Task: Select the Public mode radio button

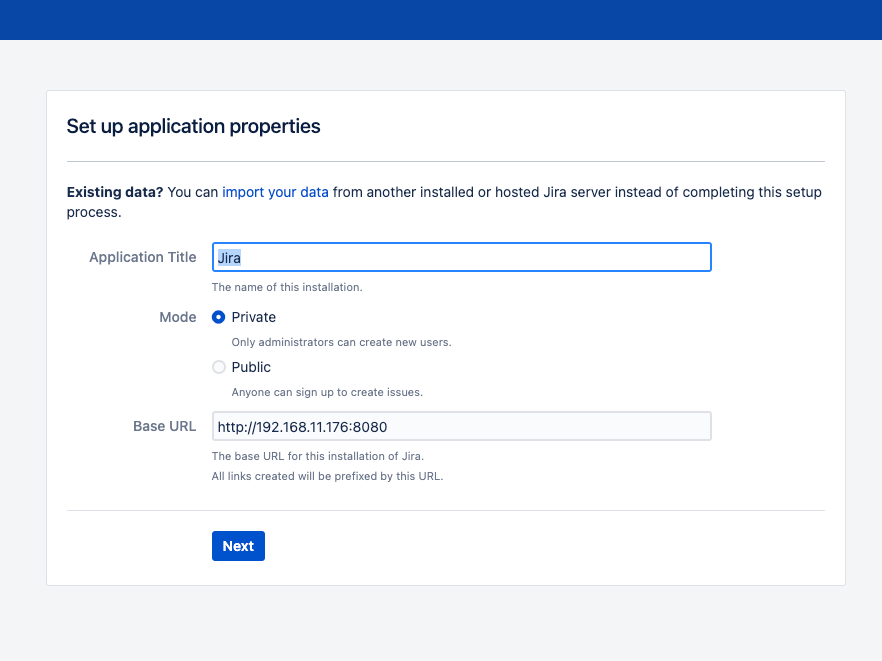Action: (219, 367)
